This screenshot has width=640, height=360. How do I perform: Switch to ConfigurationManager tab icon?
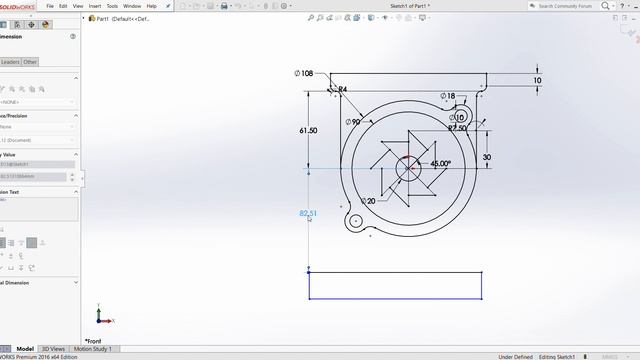click(x=17, y=24)
